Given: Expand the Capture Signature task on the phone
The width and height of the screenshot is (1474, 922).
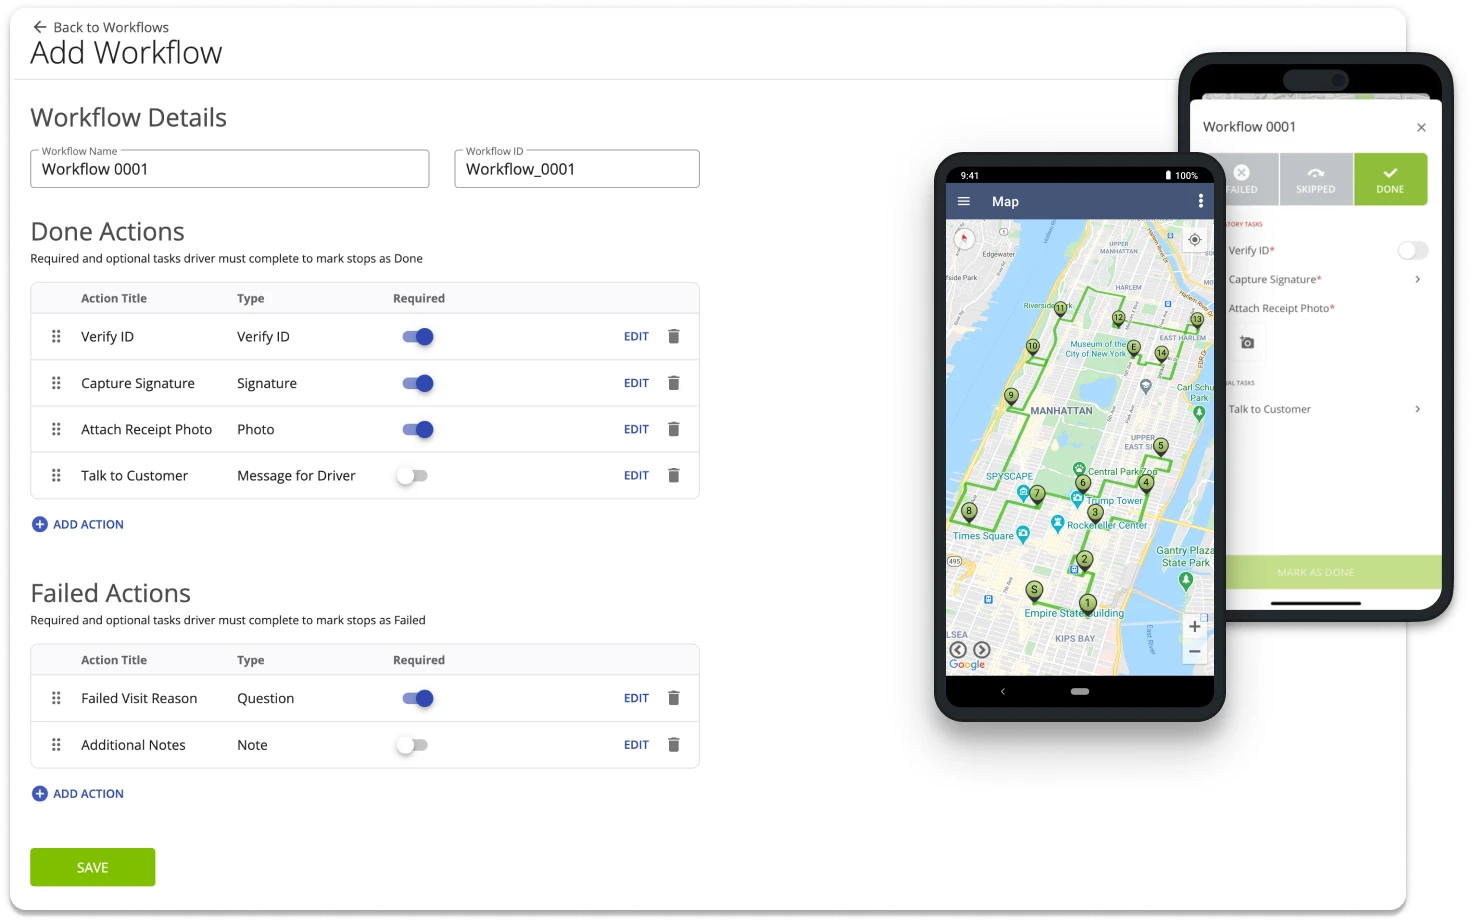Looking at the screenshot, I should pyautogui.click(x=1416, y=279).
